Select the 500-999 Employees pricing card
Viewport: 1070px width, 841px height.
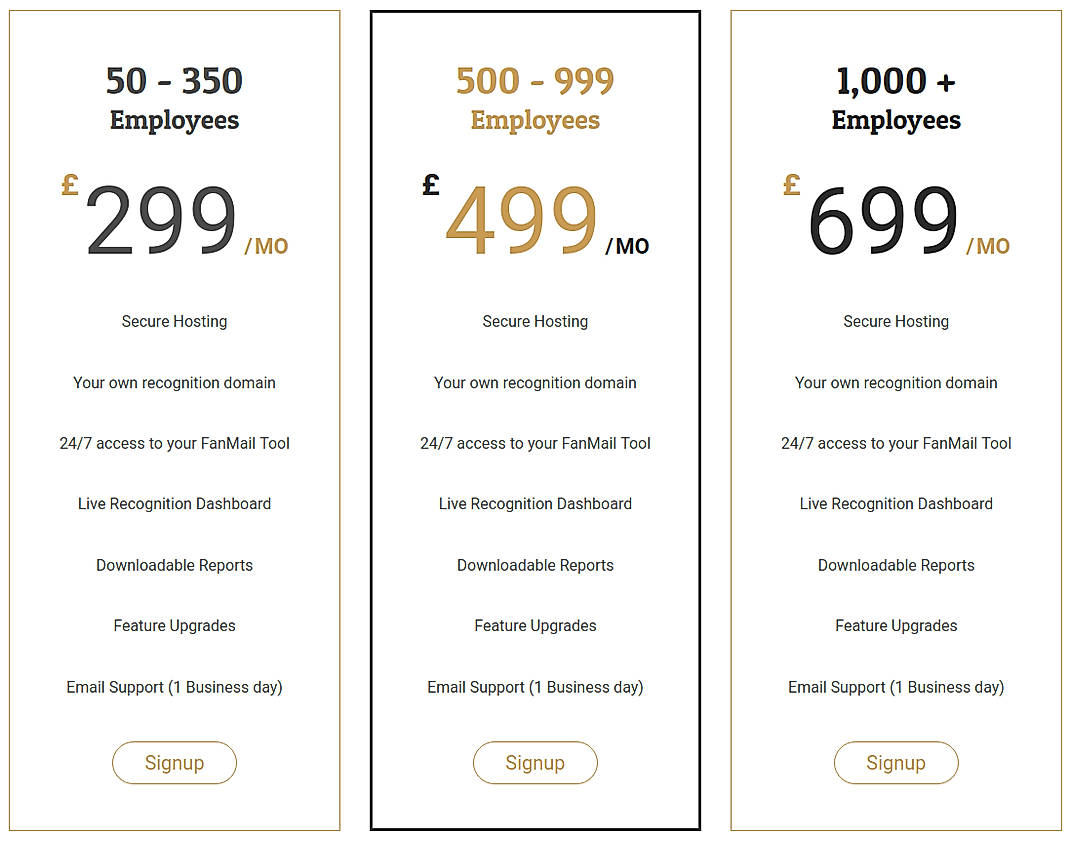(535, 420)
